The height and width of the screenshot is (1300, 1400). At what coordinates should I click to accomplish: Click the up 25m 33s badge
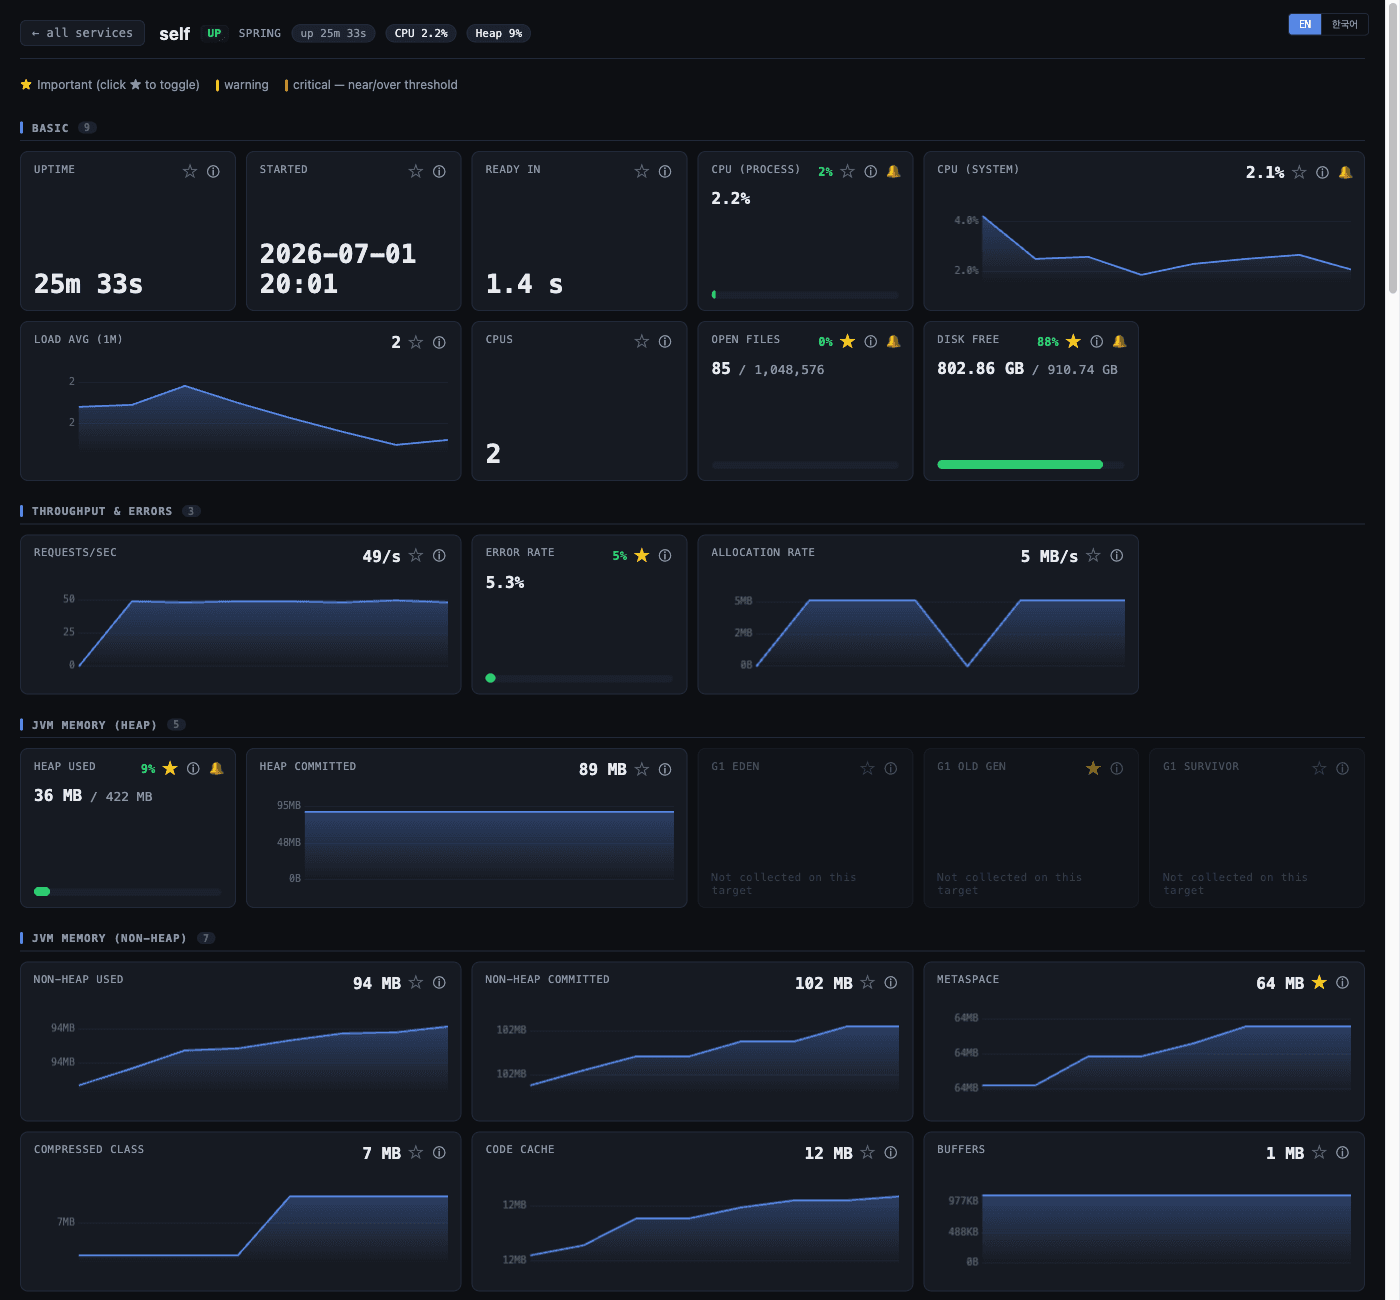click(333, 33)
